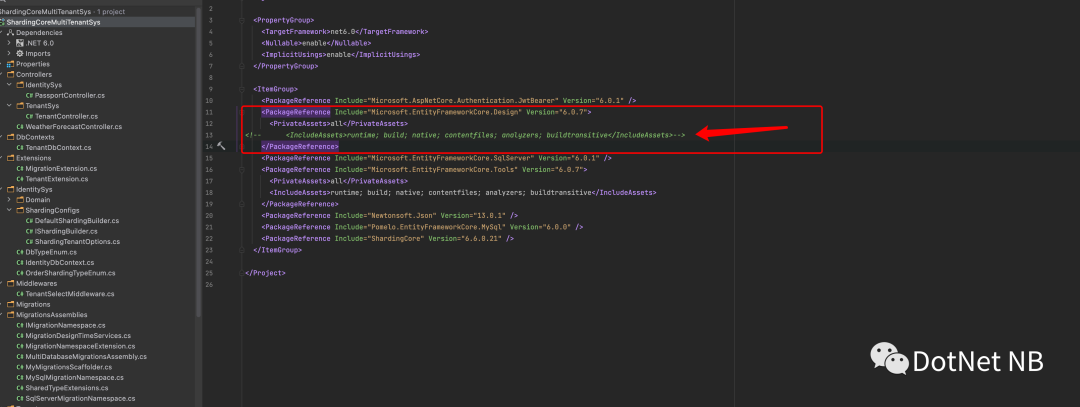Screen dimensions: 1080x407
Task: Click the C# icon of MyMigrationsScaffolder.cs
Action: pos(20,367)
